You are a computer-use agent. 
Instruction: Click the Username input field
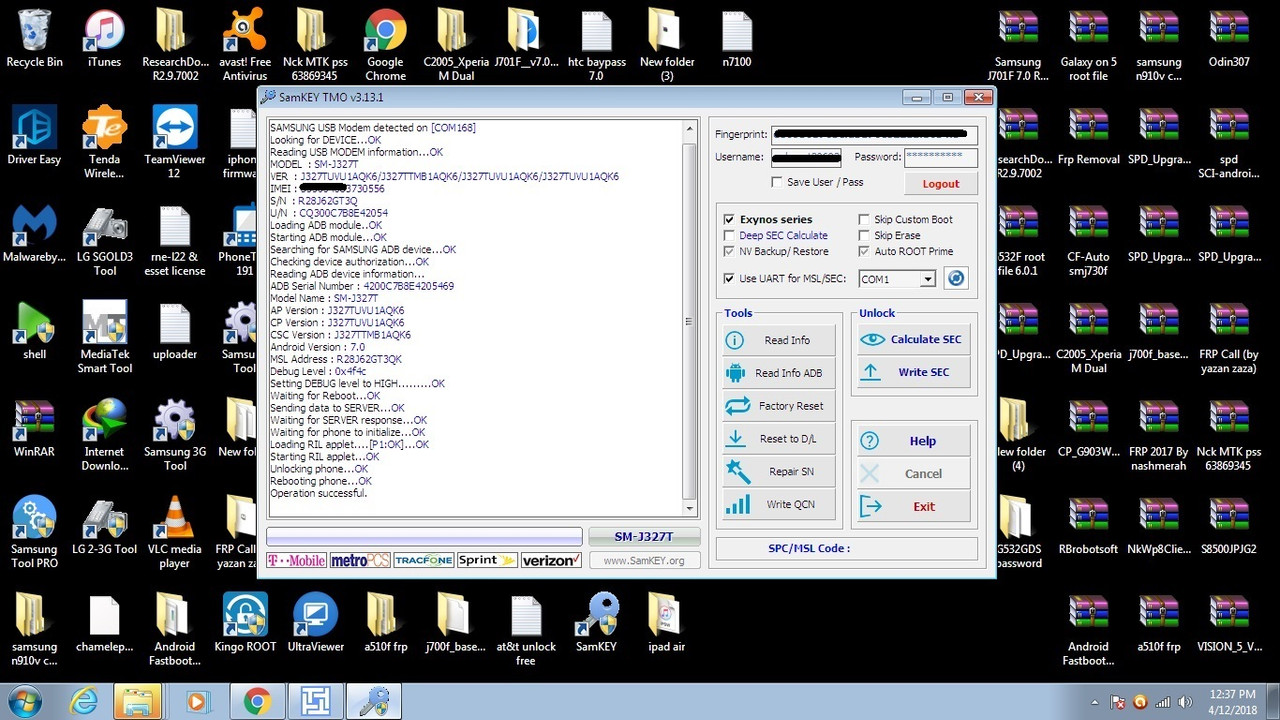(x=808, y=157)
